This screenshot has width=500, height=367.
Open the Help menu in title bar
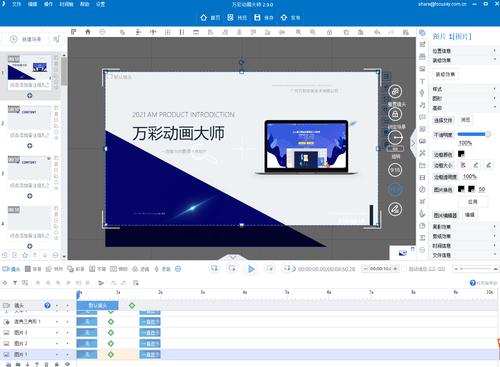coord(85,4)
